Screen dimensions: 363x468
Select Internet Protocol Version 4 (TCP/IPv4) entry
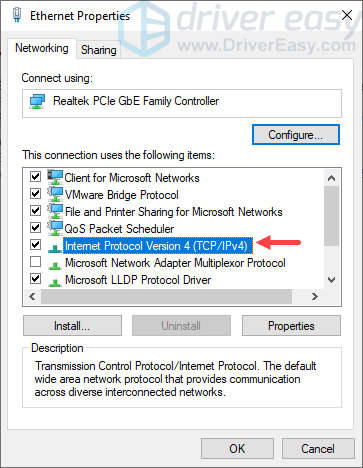(158, 246)
